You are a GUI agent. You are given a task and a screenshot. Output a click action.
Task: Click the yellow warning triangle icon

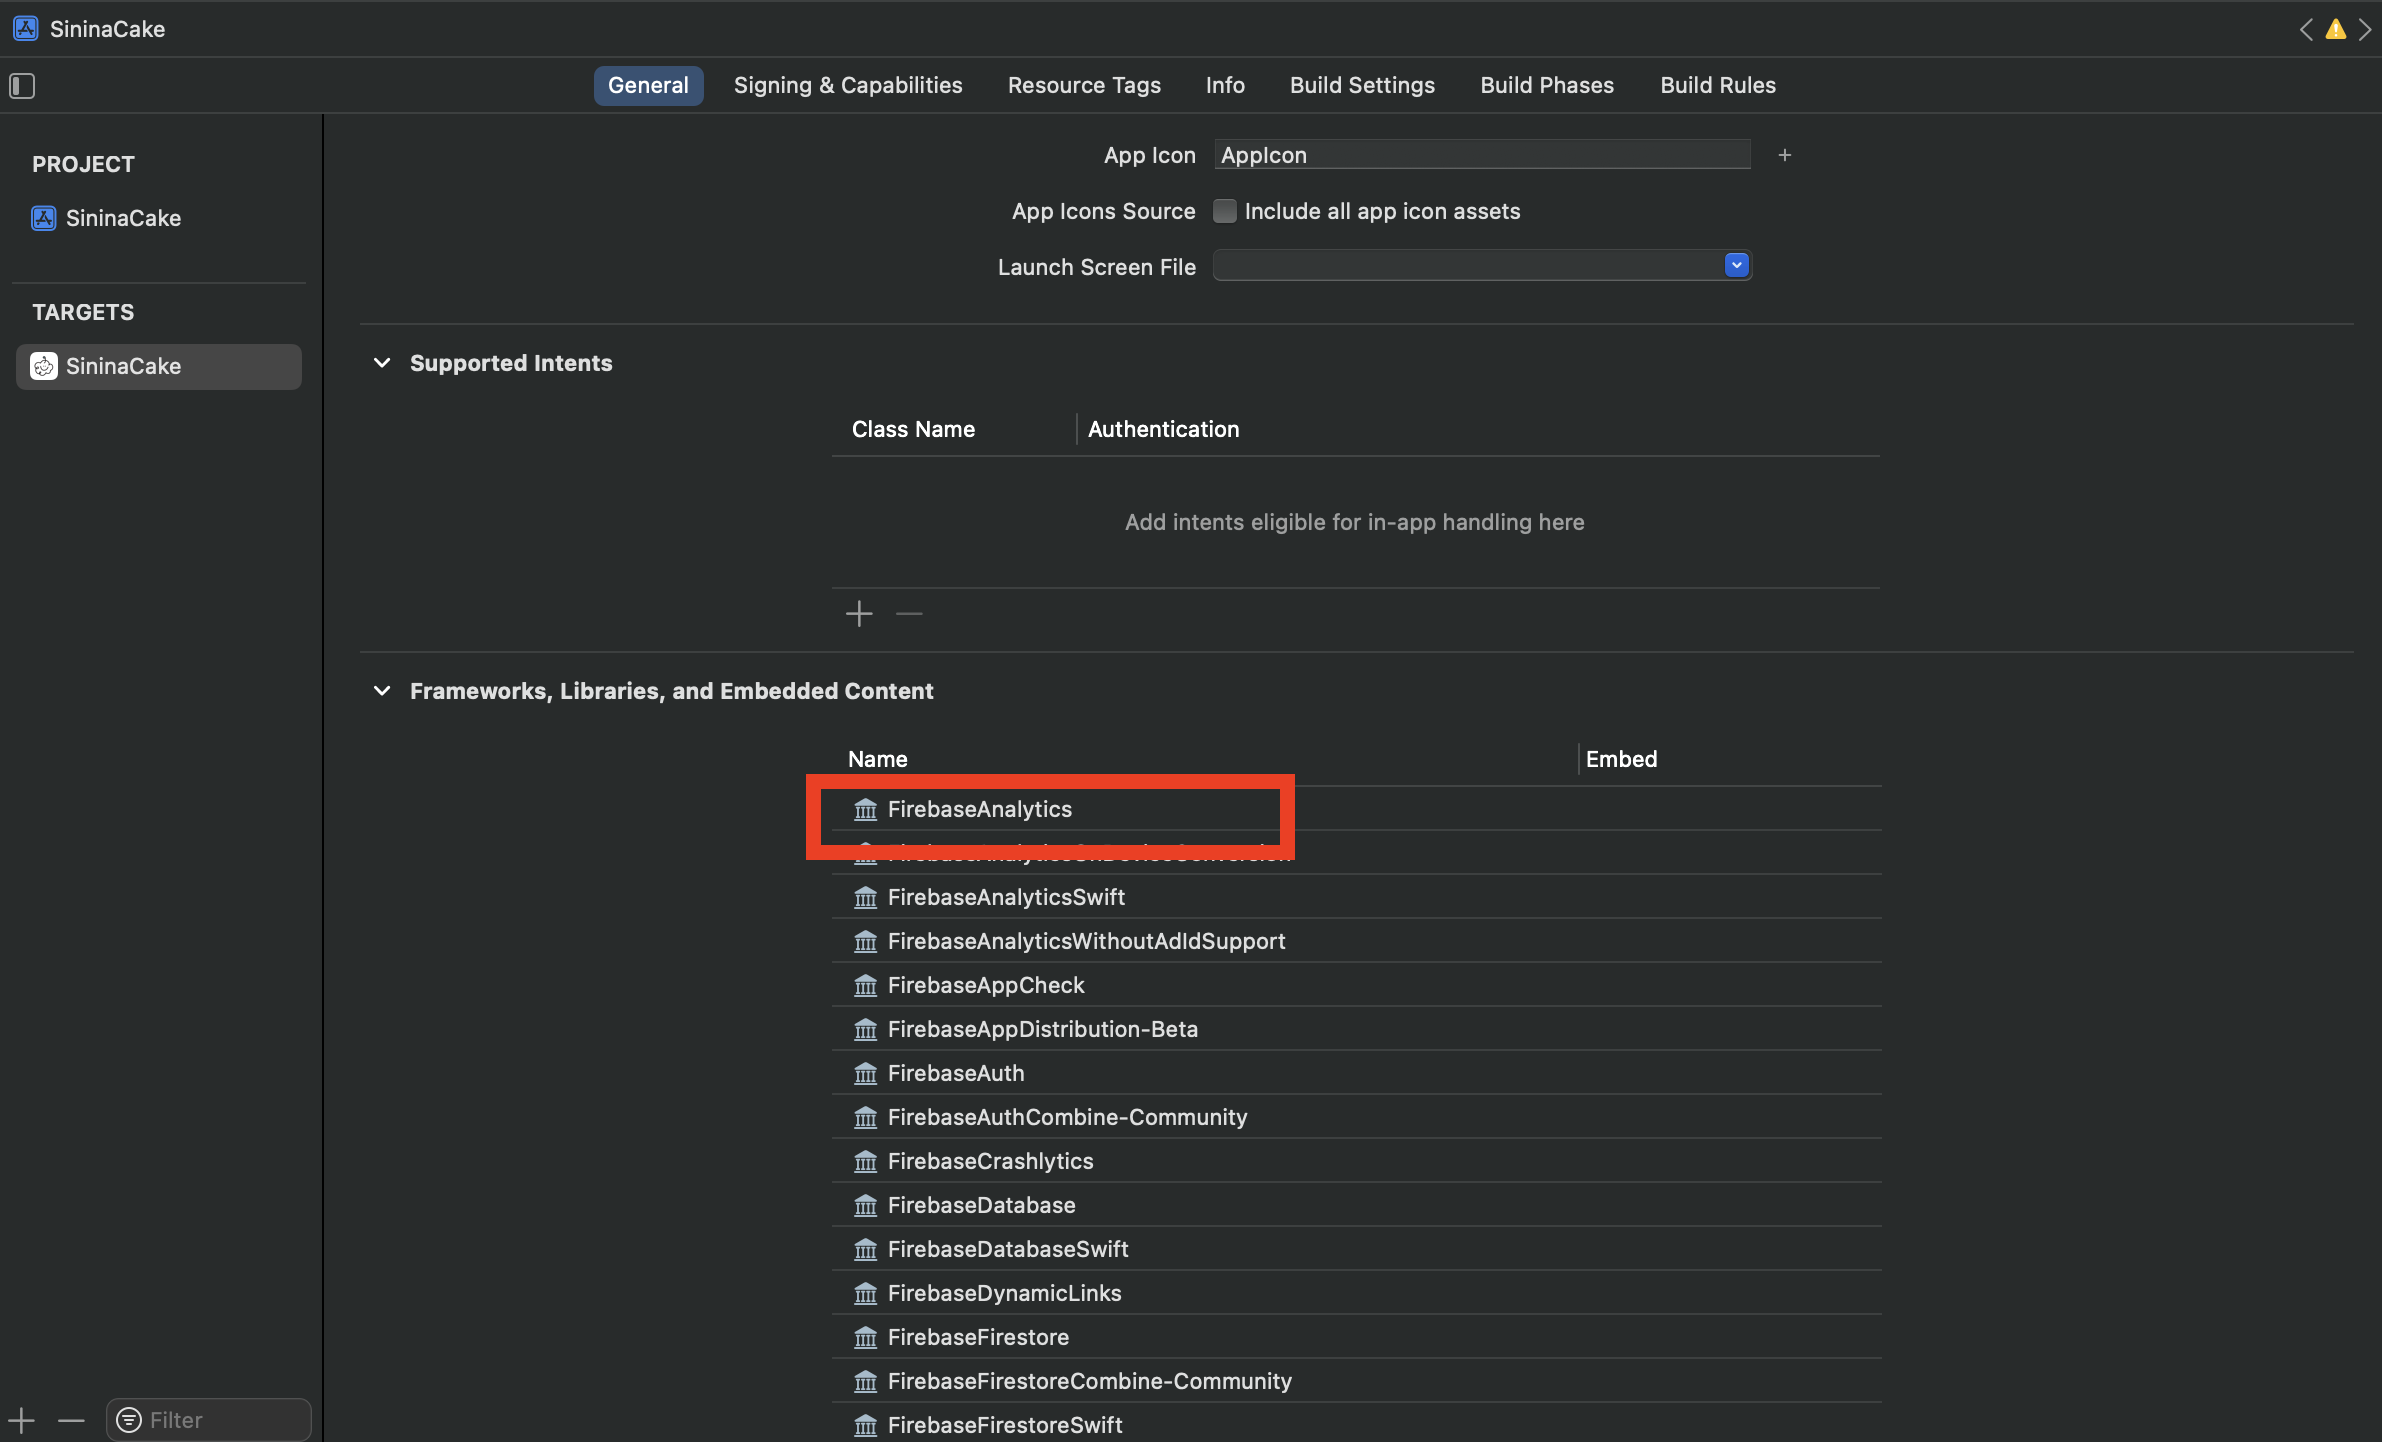point(2335,30)
